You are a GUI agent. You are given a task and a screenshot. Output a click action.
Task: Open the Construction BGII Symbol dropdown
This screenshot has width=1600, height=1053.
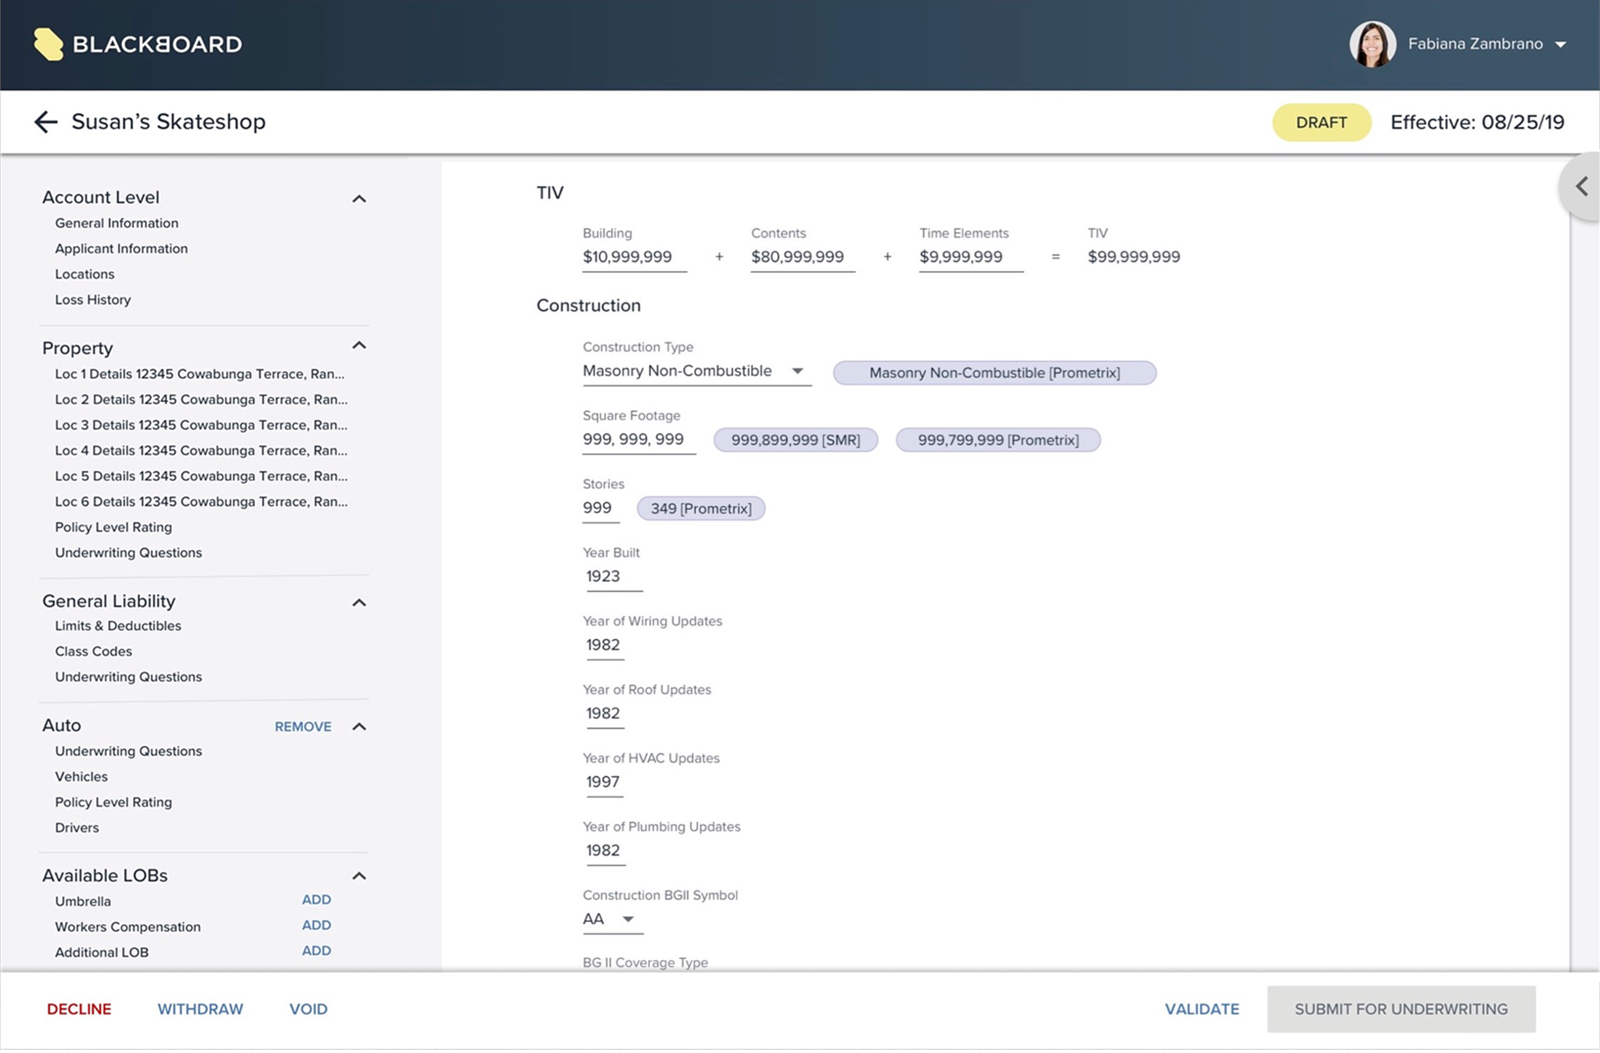point(629,918)
